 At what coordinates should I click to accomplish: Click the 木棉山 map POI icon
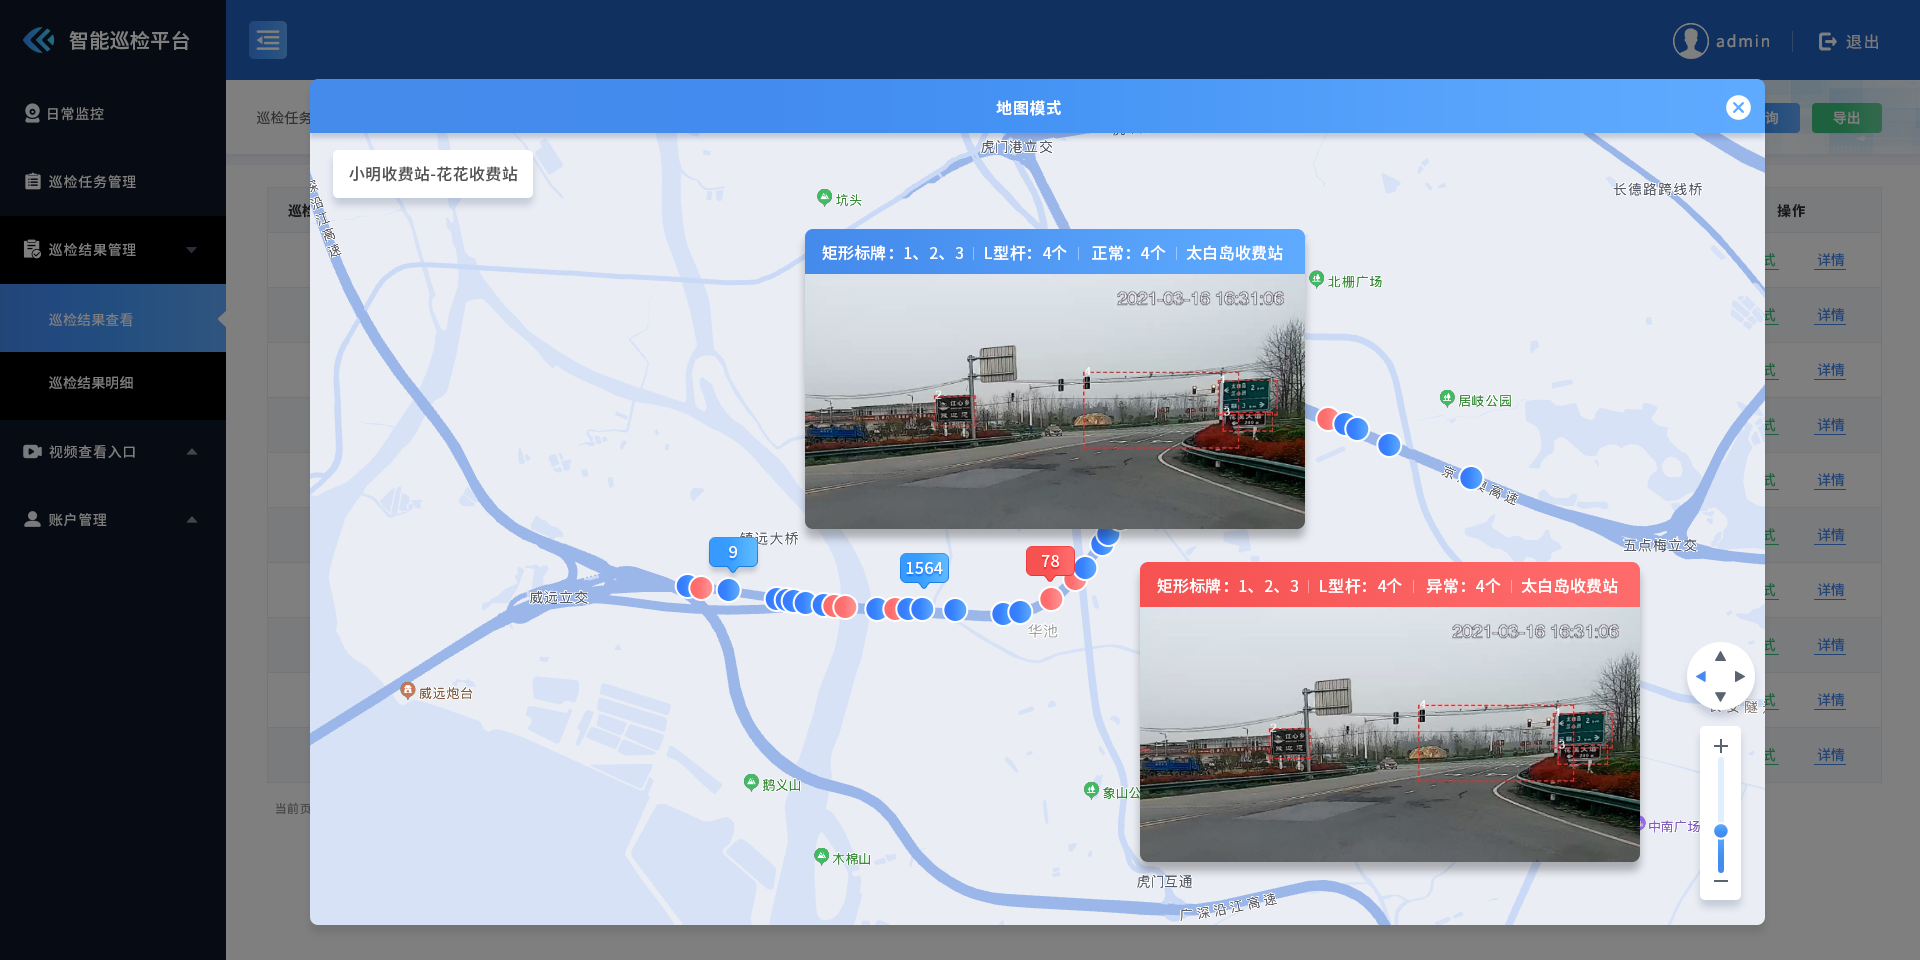click(821, 856)
